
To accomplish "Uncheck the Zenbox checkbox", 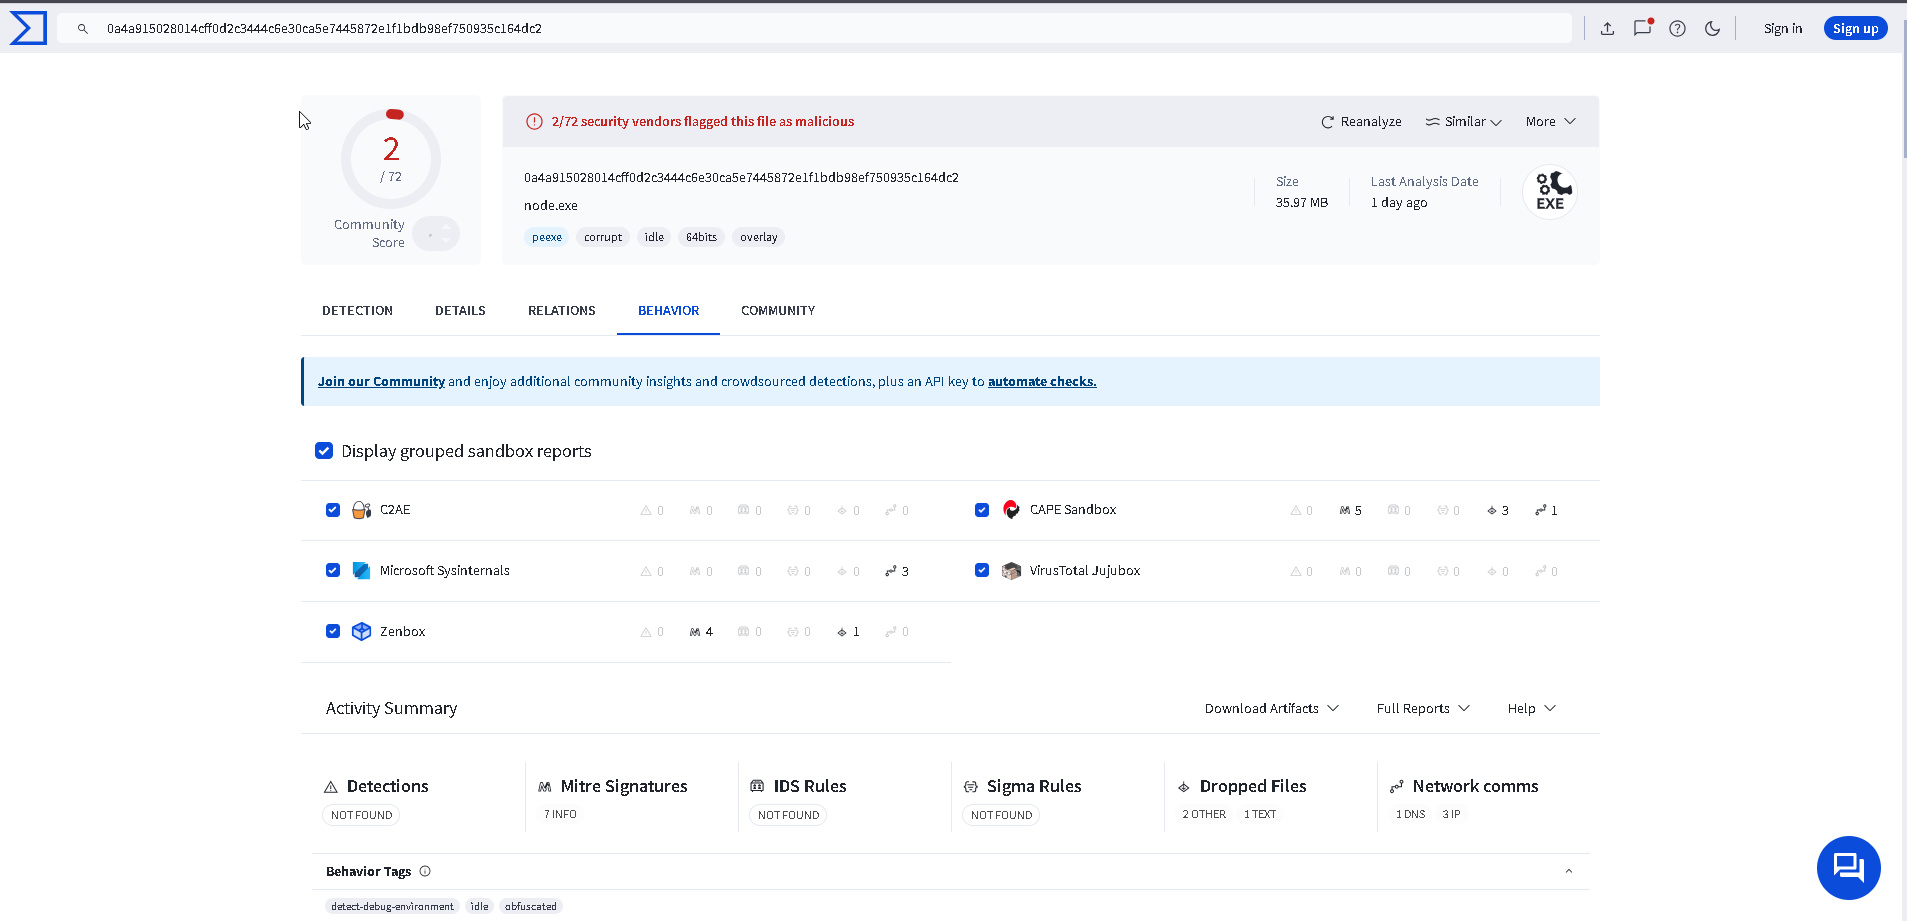I will (x=333, y=631).
